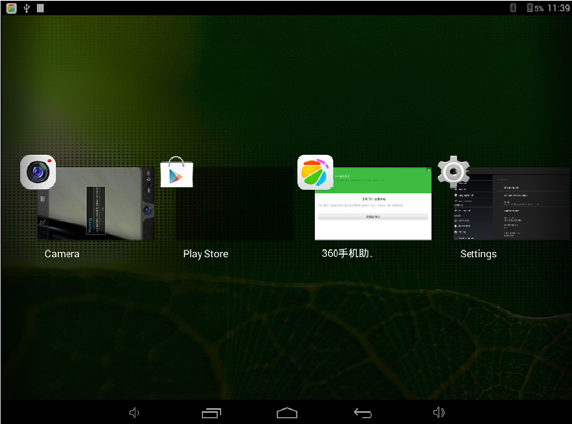
Task: Lower volume with the volume-down icon
Action: [x=134, y=413]
